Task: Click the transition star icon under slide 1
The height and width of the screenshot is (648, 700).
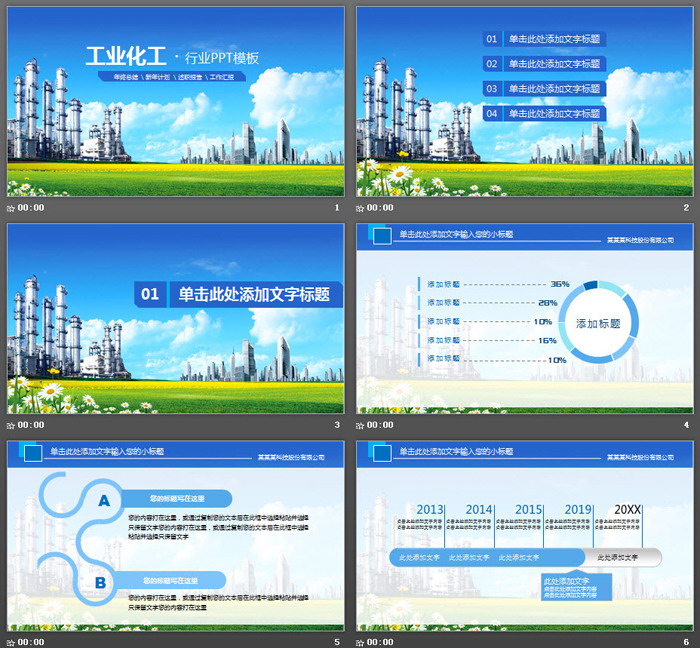Action: click(11, 208)
